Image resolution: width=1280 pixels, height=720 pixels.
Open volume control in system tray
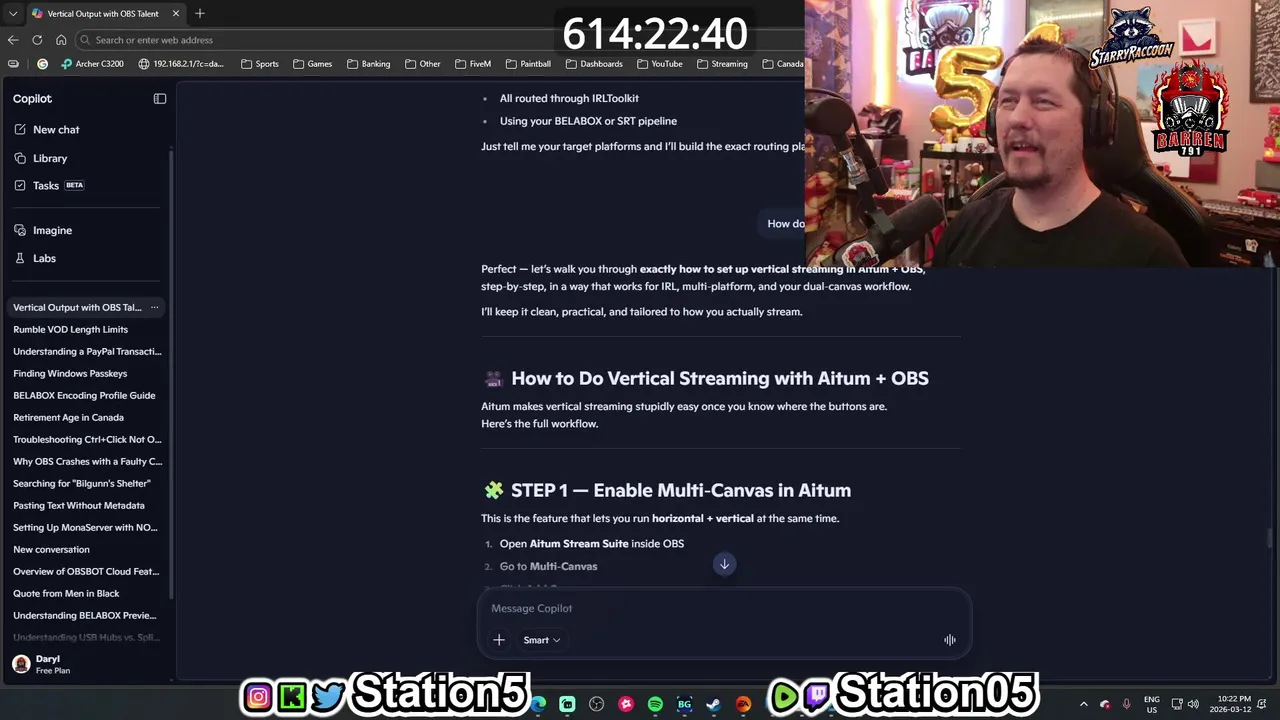coord(1193,704)
